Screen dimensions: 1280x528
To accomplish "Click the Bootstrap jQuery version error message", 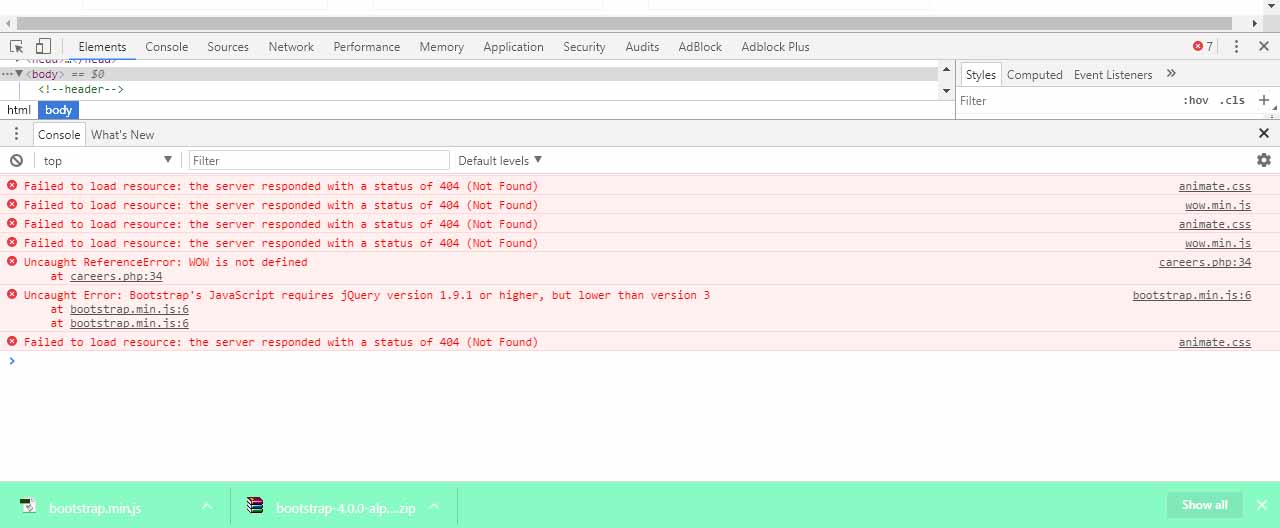I will coord(367,295).
